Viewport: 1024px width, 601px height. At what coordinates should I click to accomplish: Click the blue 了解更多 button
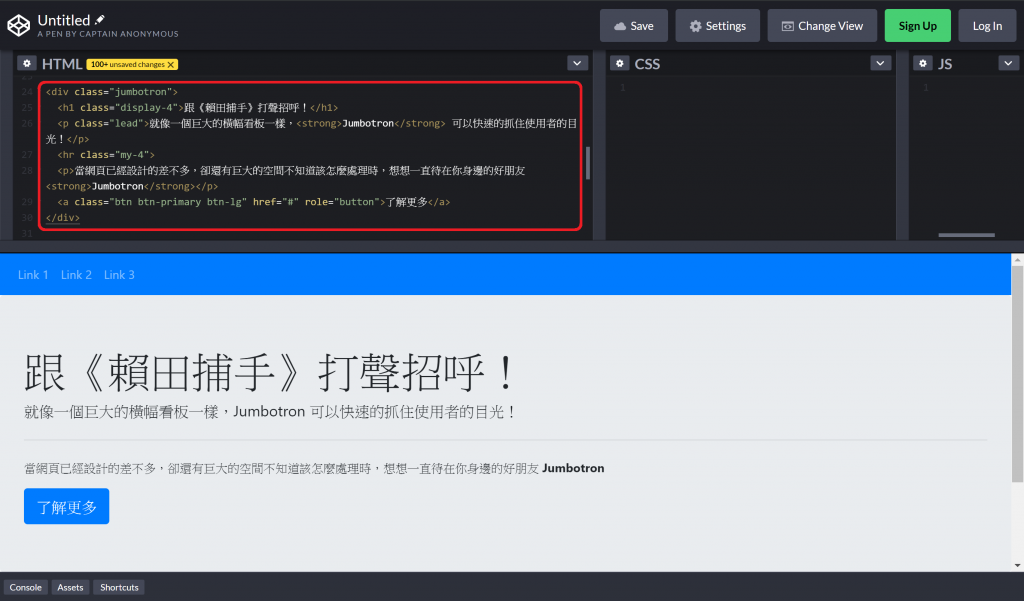coord(67,506)
